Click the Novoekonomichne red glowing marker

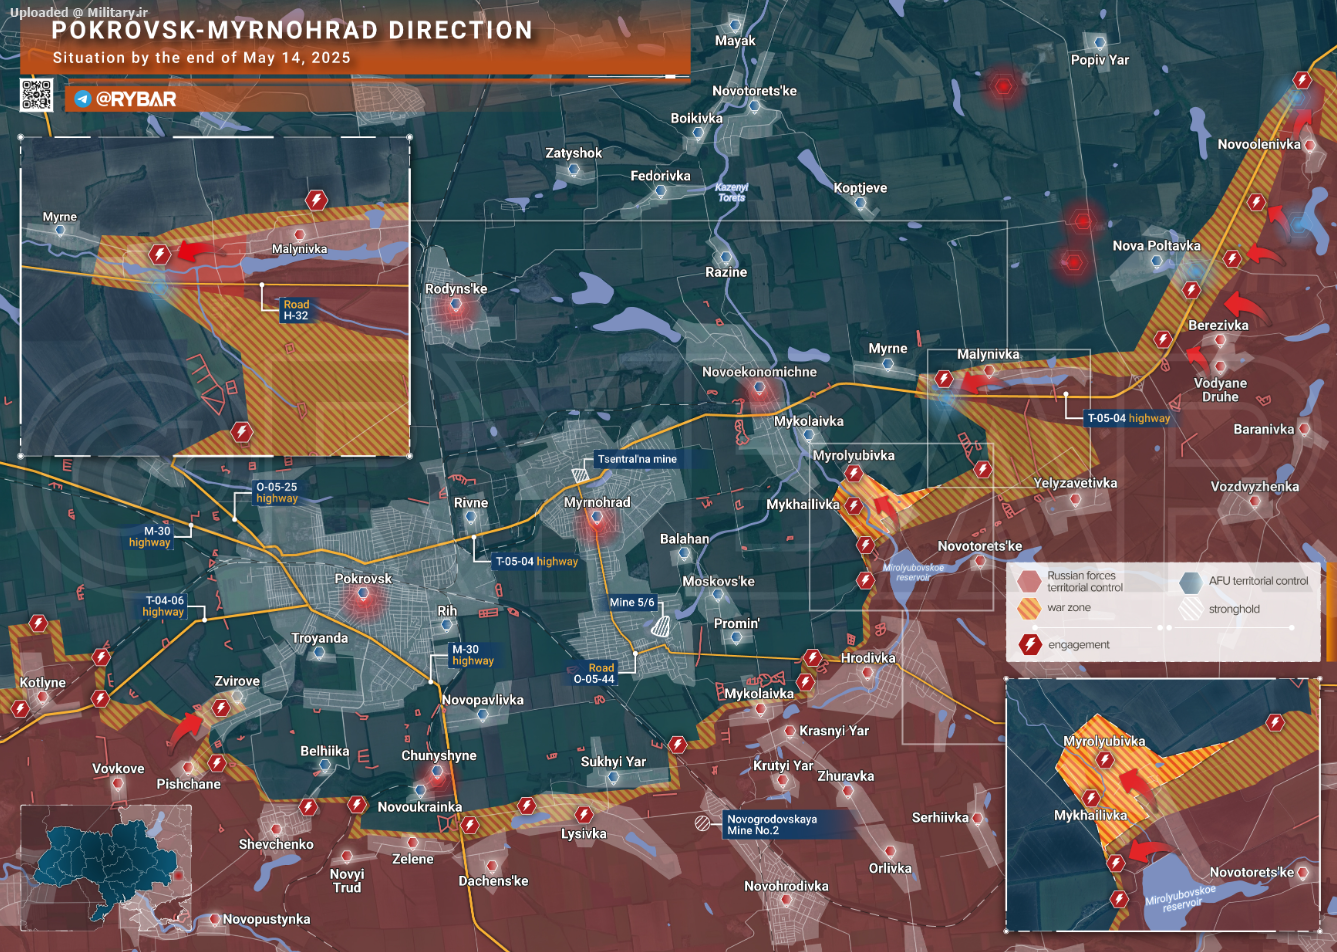click(x=760, y=389)
